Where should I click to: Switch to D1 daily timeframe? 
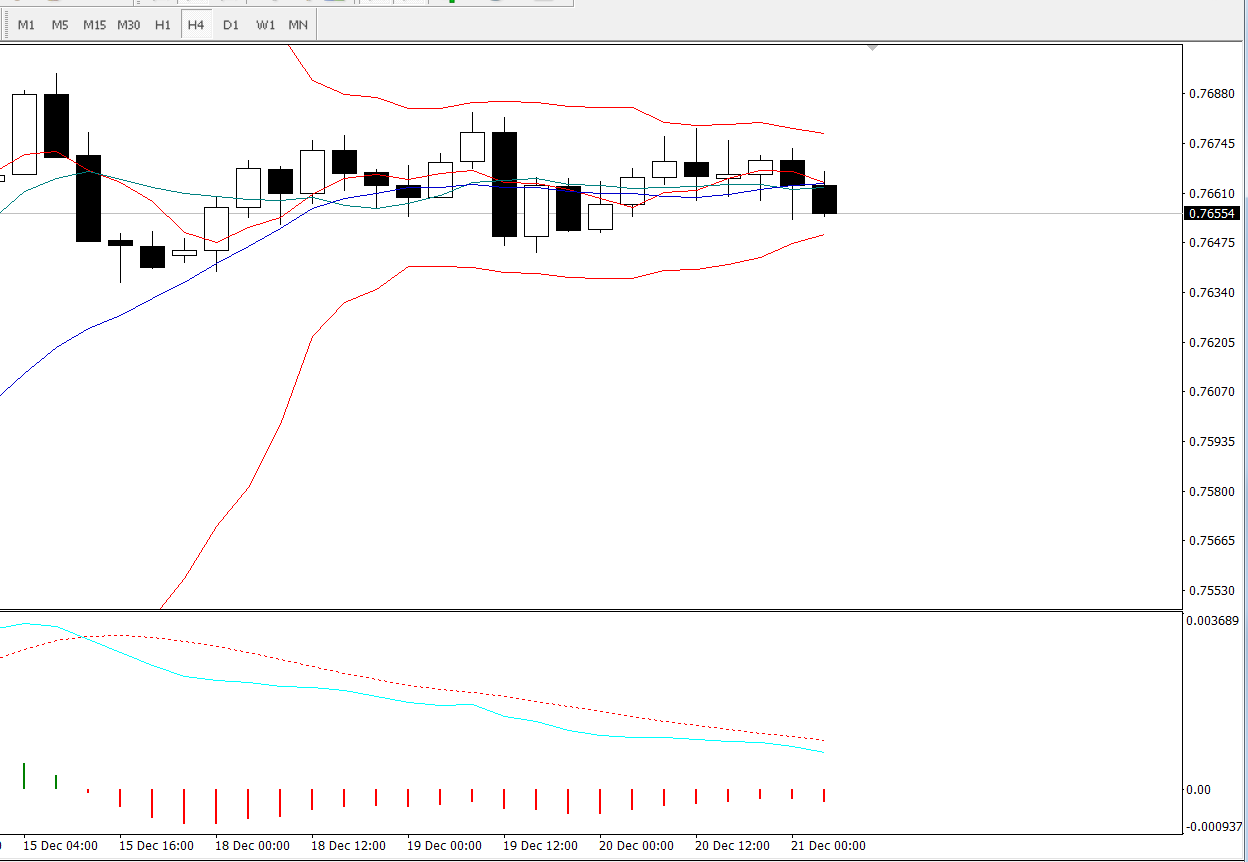point(231,25)
